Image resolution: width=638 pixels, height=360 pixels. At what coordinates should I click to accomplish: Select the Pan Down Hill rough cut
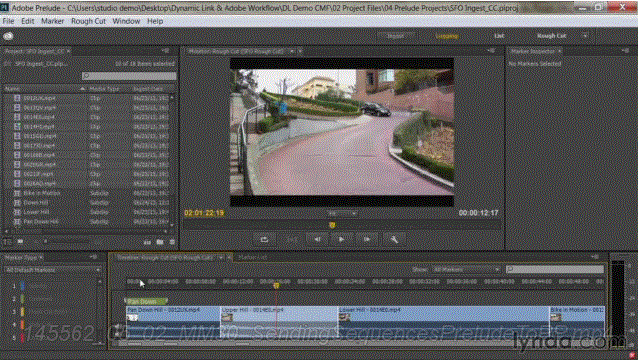click(41, 222)
